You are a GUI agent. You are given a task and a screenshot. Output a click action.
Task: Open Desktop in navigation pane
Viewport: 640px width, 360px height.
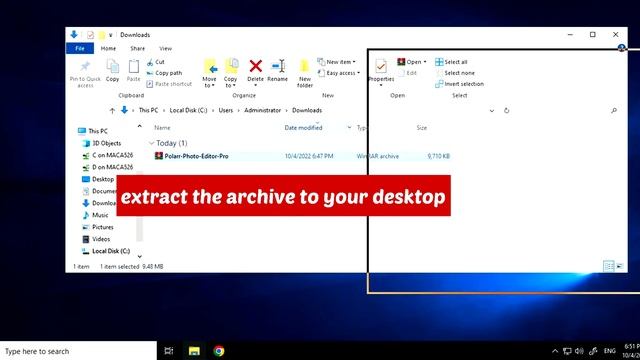point(98,179)
